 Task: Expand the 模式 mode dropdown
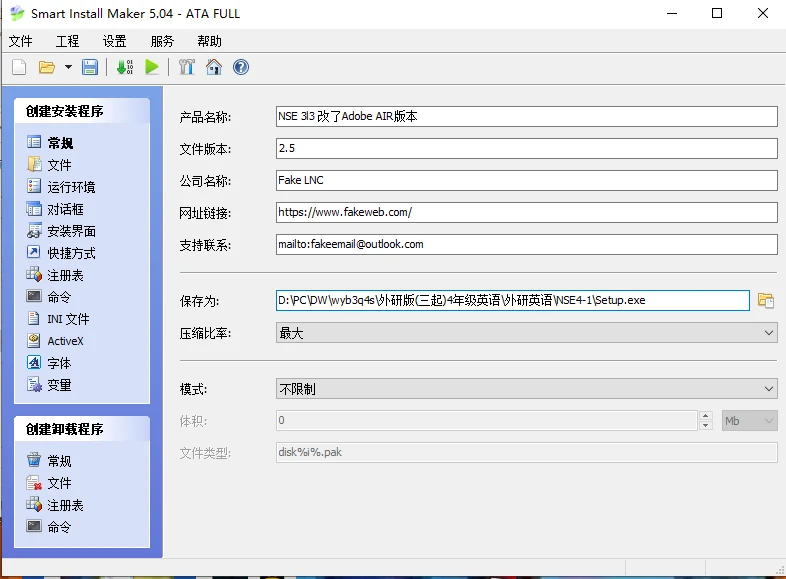768,388
